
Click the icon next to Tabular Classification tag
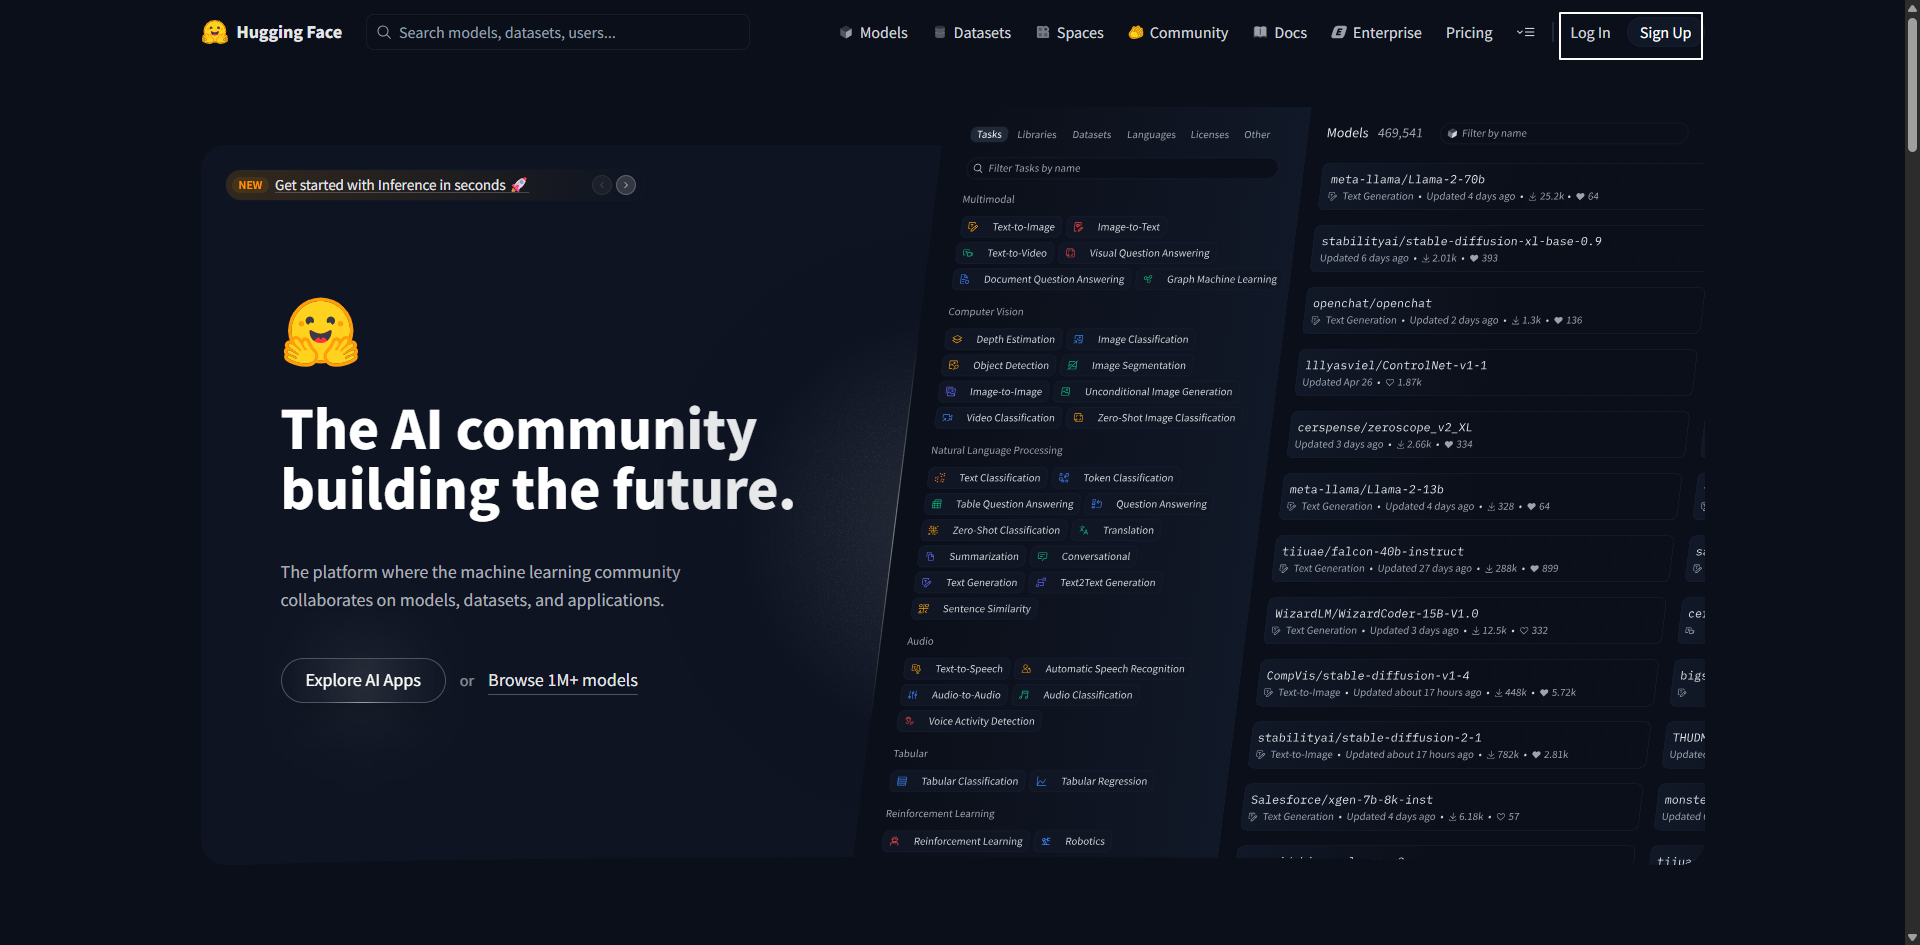pos(902,781)
